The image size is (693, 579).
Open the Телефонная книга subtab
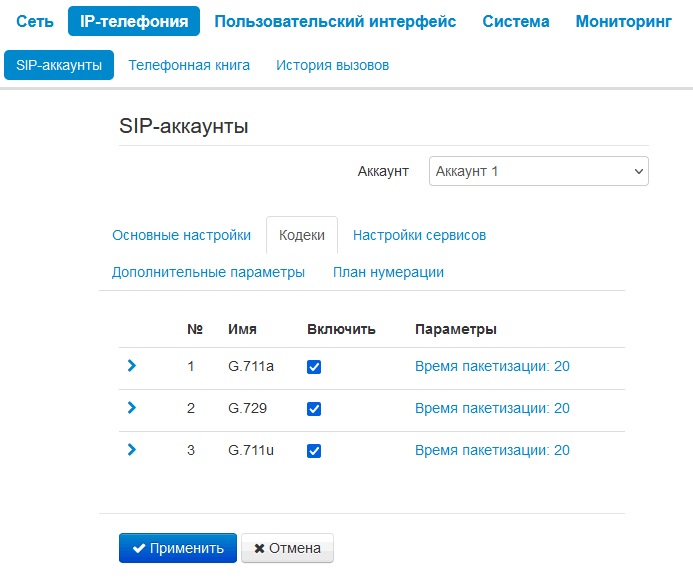click(189, 65)
